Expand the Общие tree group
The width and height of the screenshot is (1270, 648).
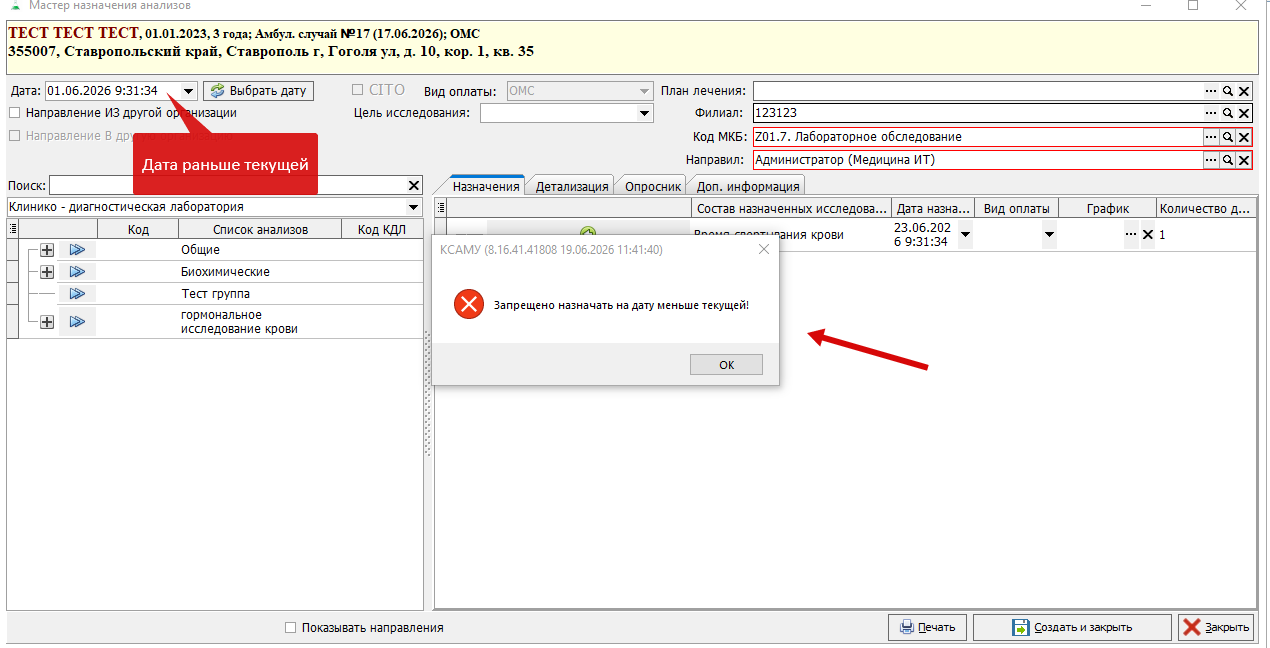click(47, 250)
